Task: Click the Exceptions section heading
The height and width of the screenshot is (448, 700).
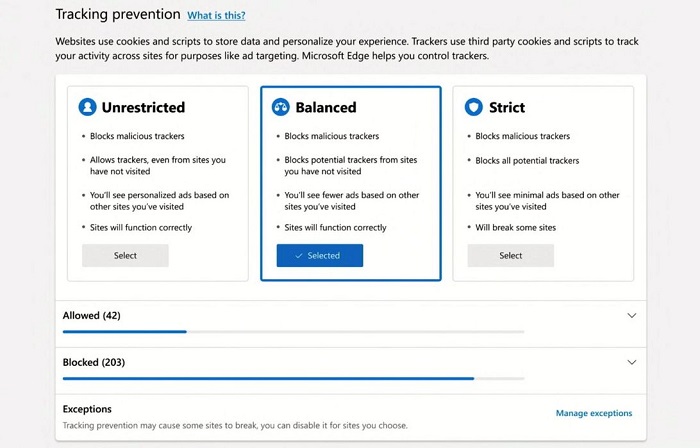Action: pyautogui.click(x=87, y=409)
